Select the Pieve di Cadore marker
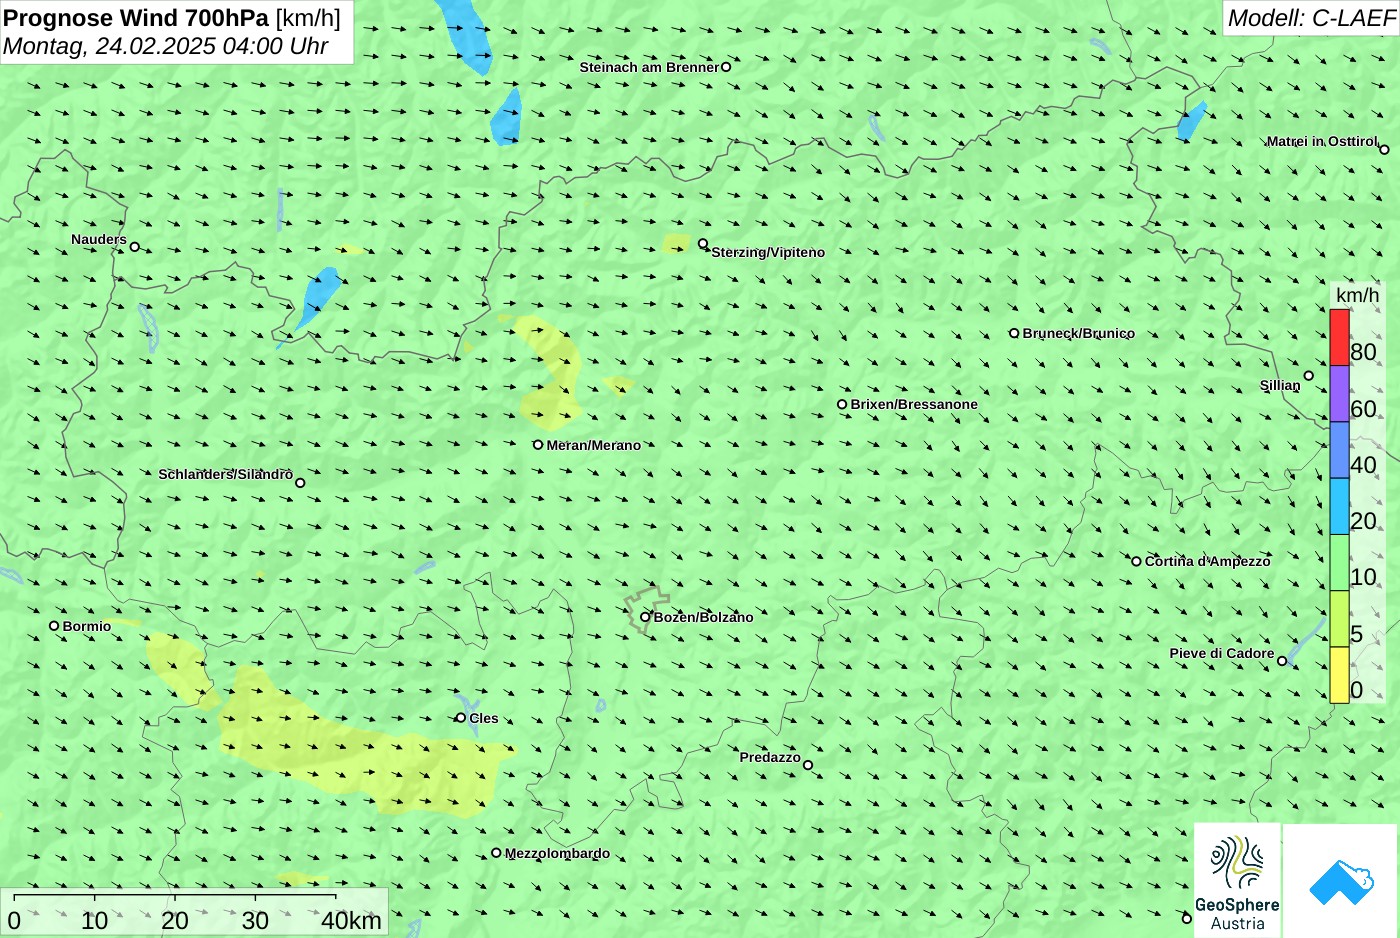Image resolution: width=1400 pixels, height=938 pixels. tap(1282, 660)
